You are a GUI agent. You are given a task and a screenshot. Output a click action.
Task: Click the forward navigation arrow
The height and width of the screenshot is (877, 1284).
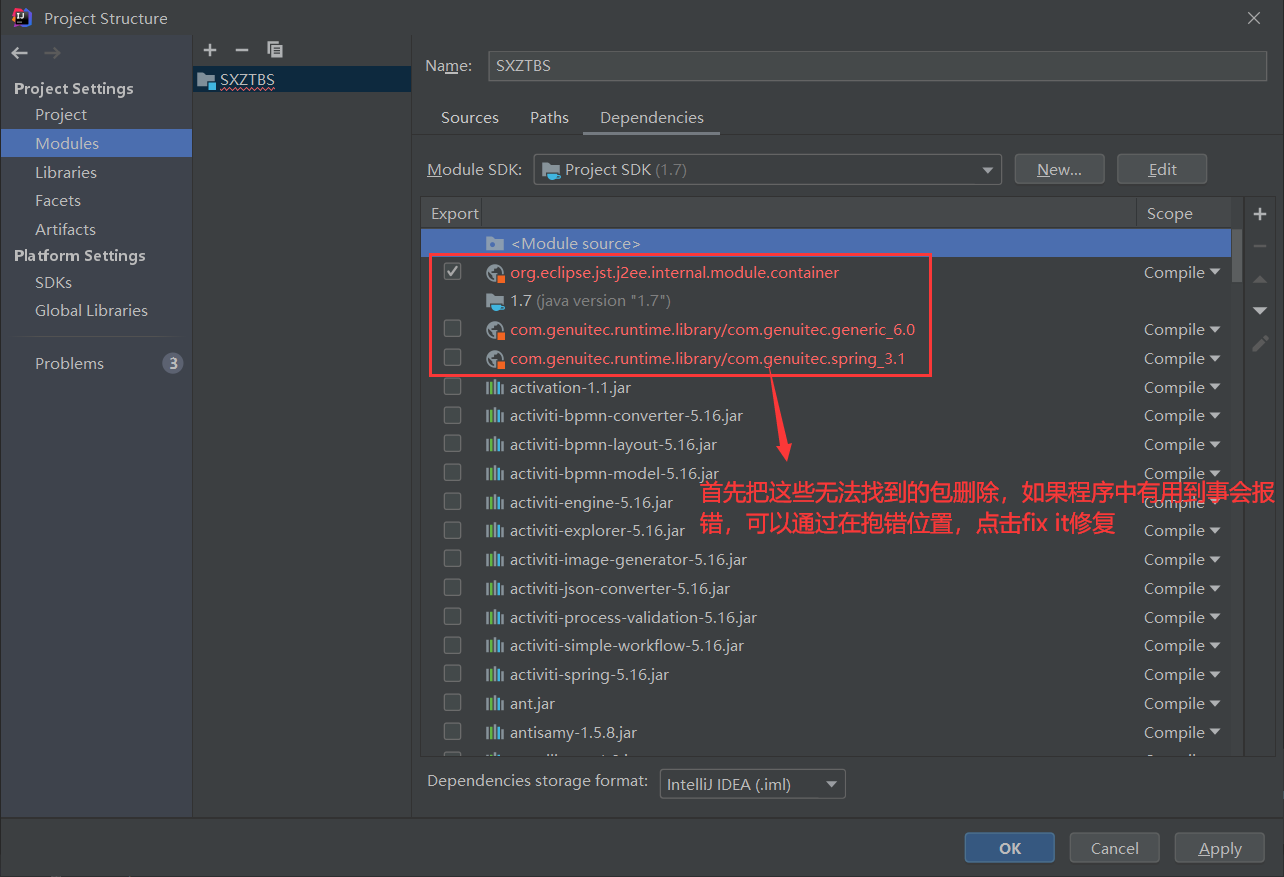[52, 52]
